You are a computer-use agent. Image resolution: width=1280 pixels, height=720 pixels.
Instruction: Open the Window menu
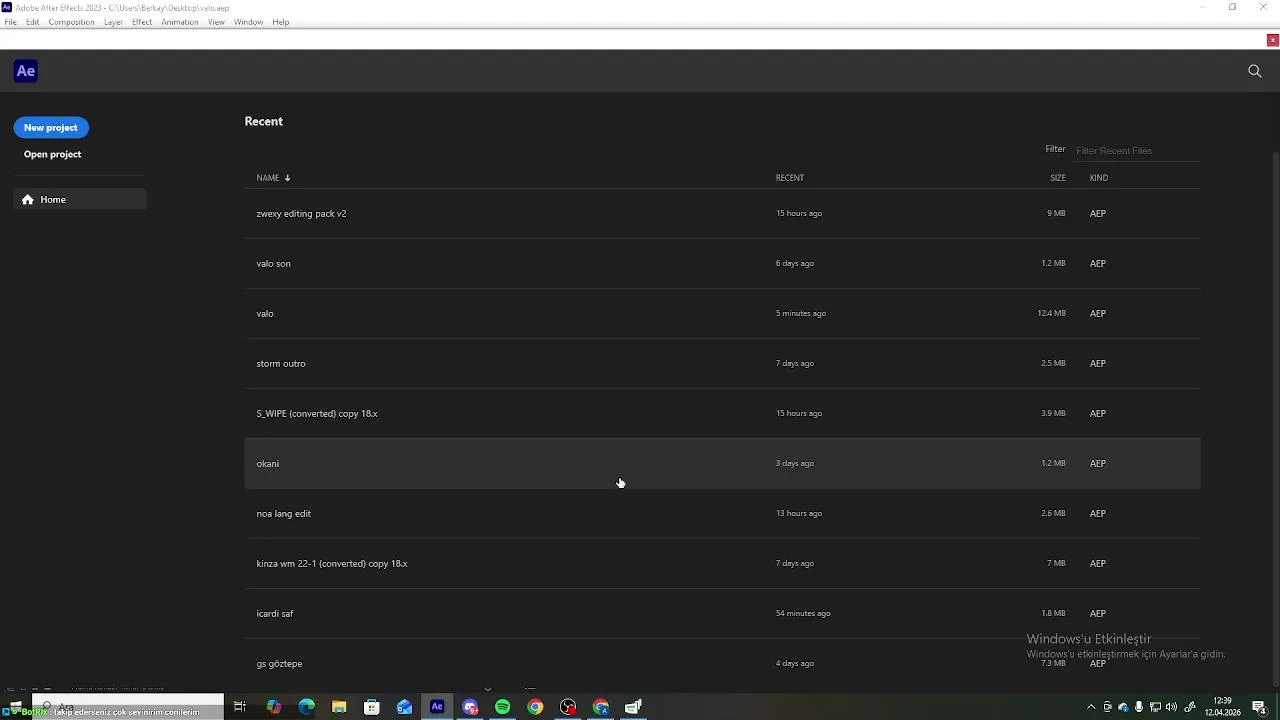click(248, 22)
